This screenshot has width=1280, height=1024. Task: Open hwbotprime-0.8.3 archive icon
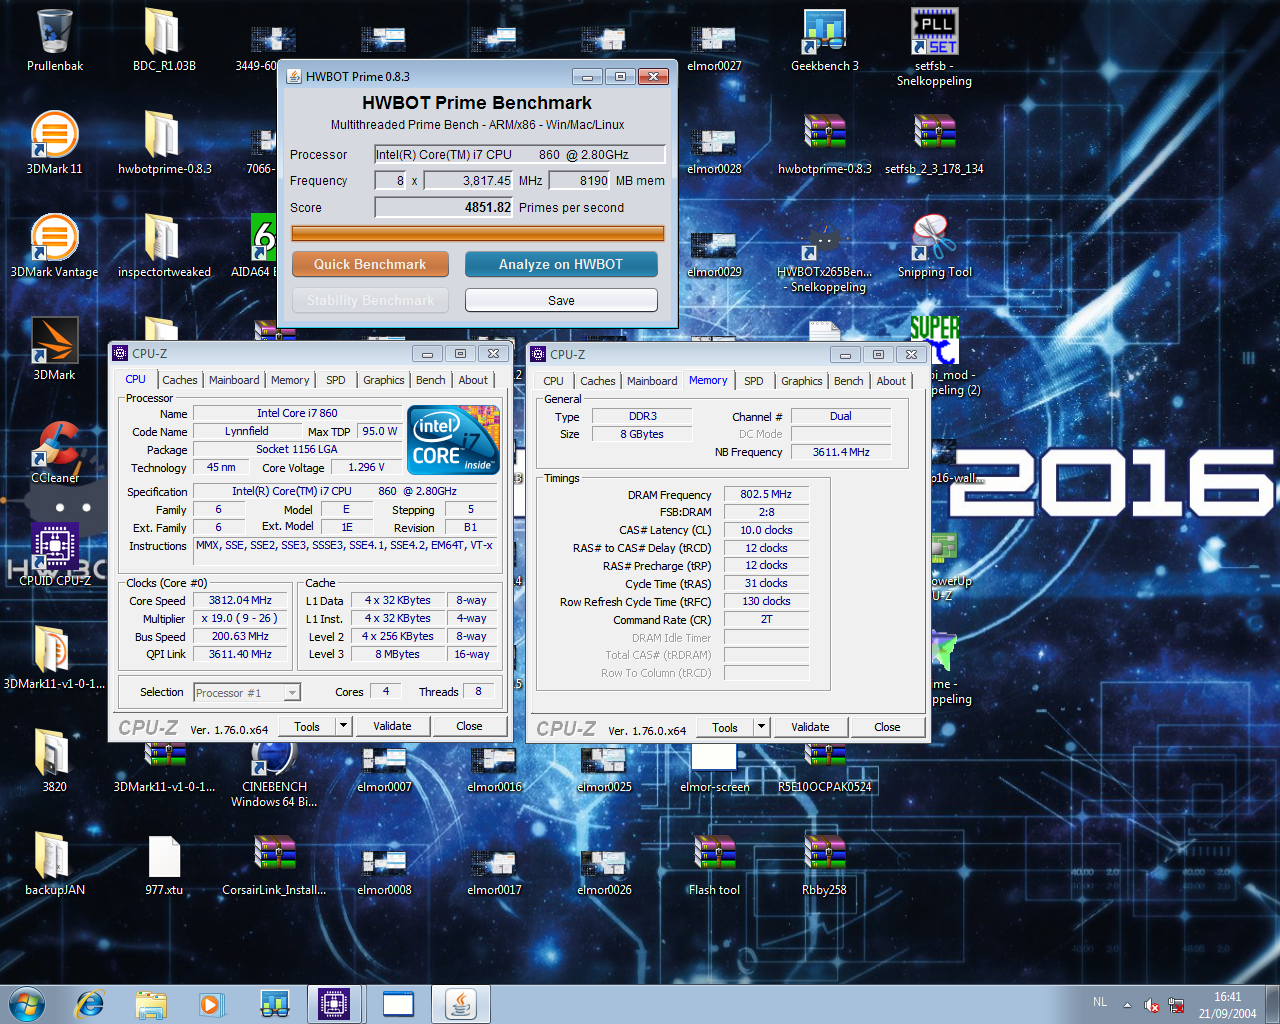coord(824,143)
